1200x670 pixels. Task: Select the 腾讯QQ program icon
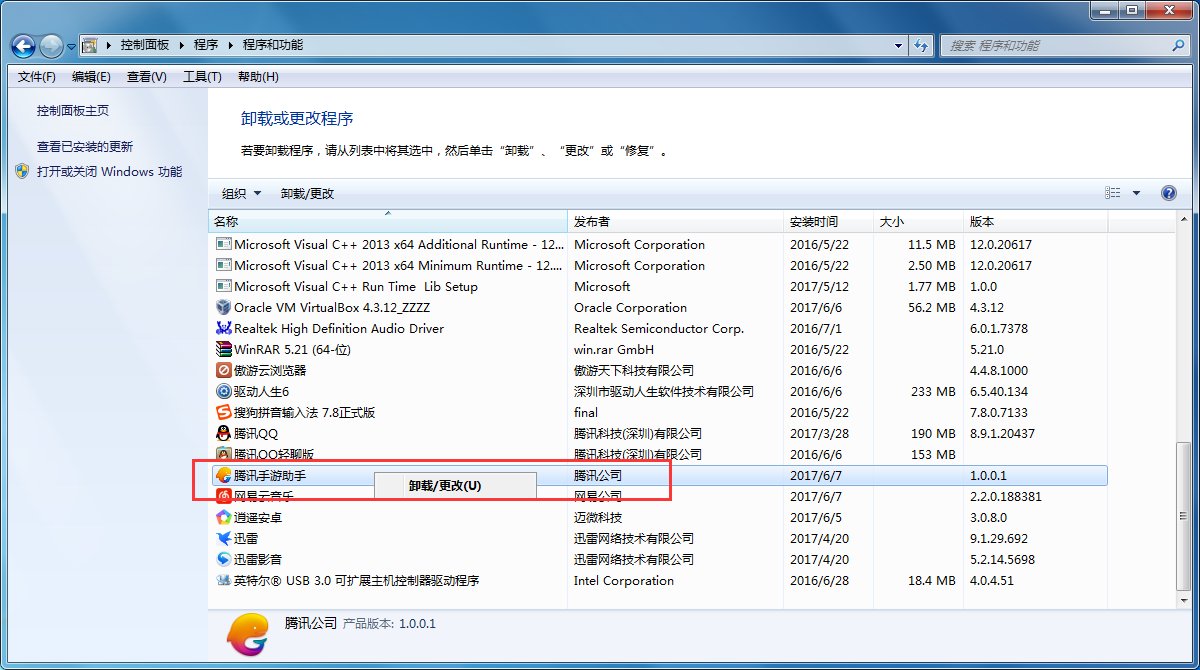click(222, 433)
